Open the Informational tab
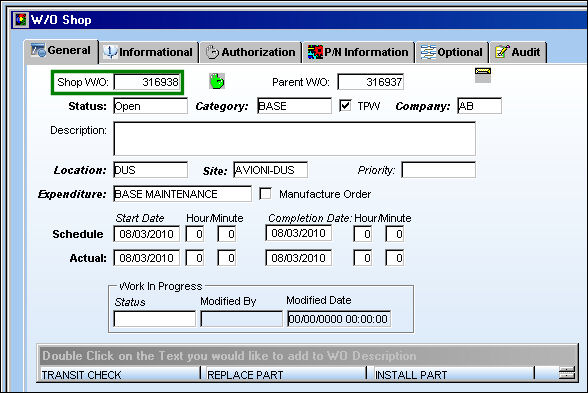Image resolution: width=588 pixels, height=393 pixels. click(148, 52)
